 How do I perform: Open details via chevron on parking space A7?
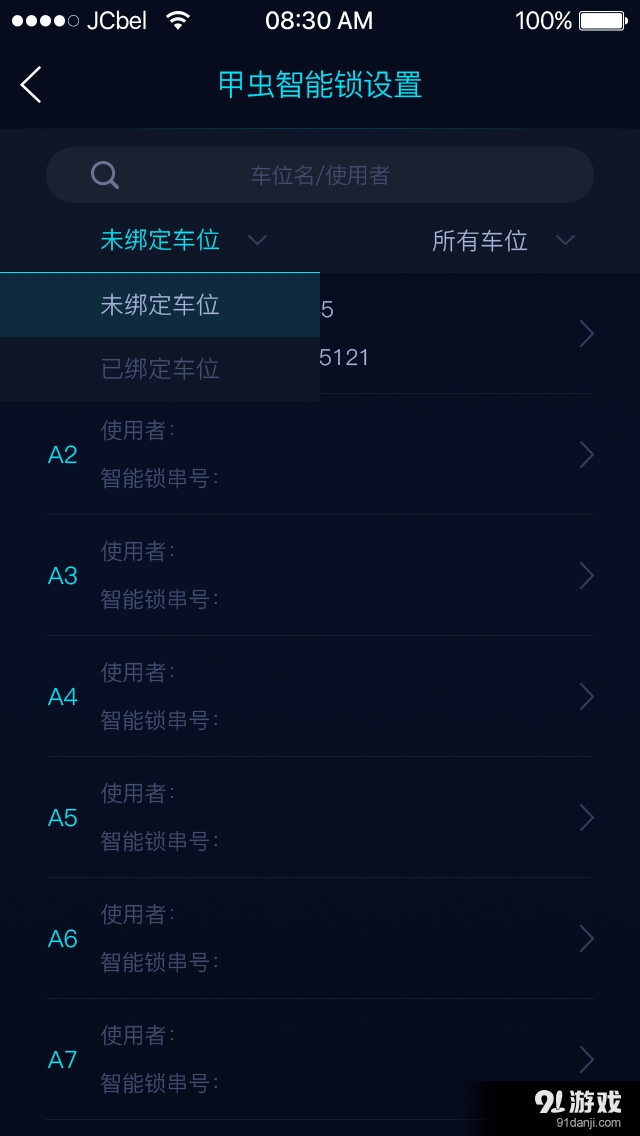coord(587,1060)
